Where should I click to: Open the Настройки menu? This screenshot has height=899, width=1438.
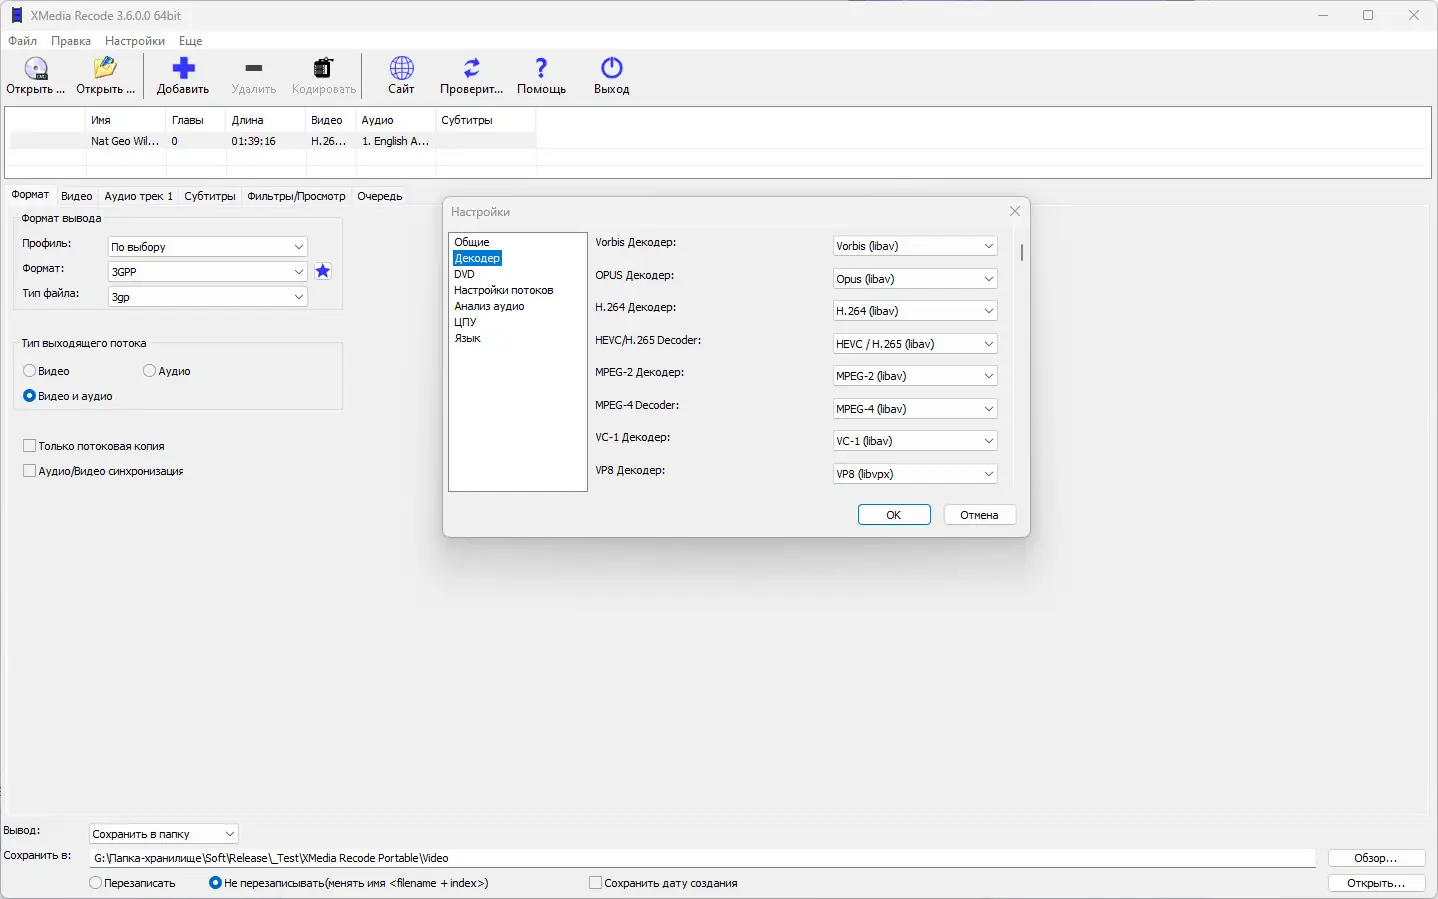pyautogui.click(x=135, y=41)
